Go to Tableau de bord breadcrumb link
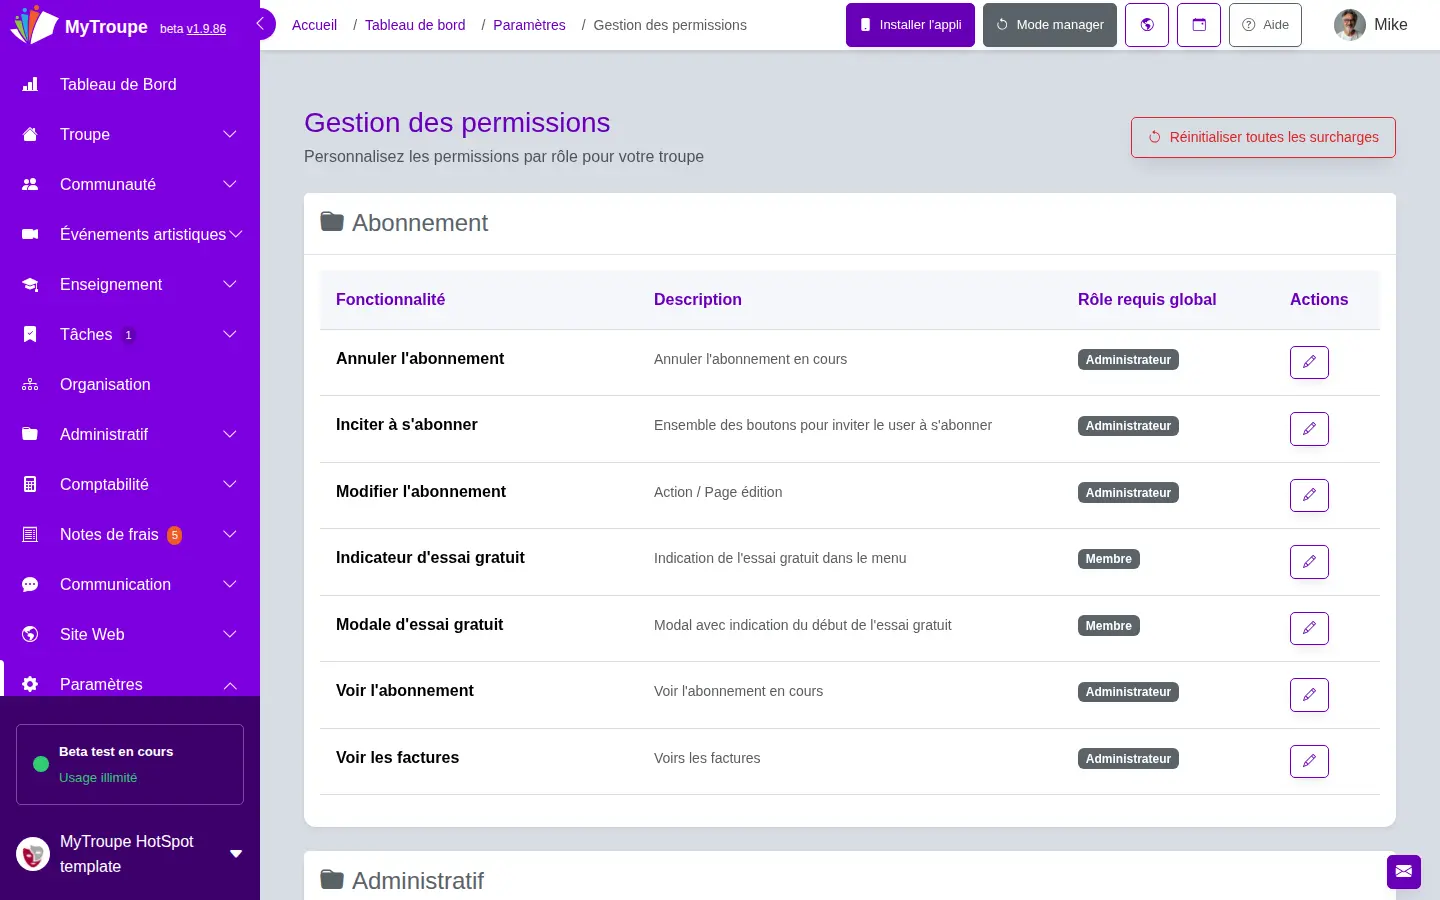Viewport: 1440px width, 900px height. coord(415,25)
